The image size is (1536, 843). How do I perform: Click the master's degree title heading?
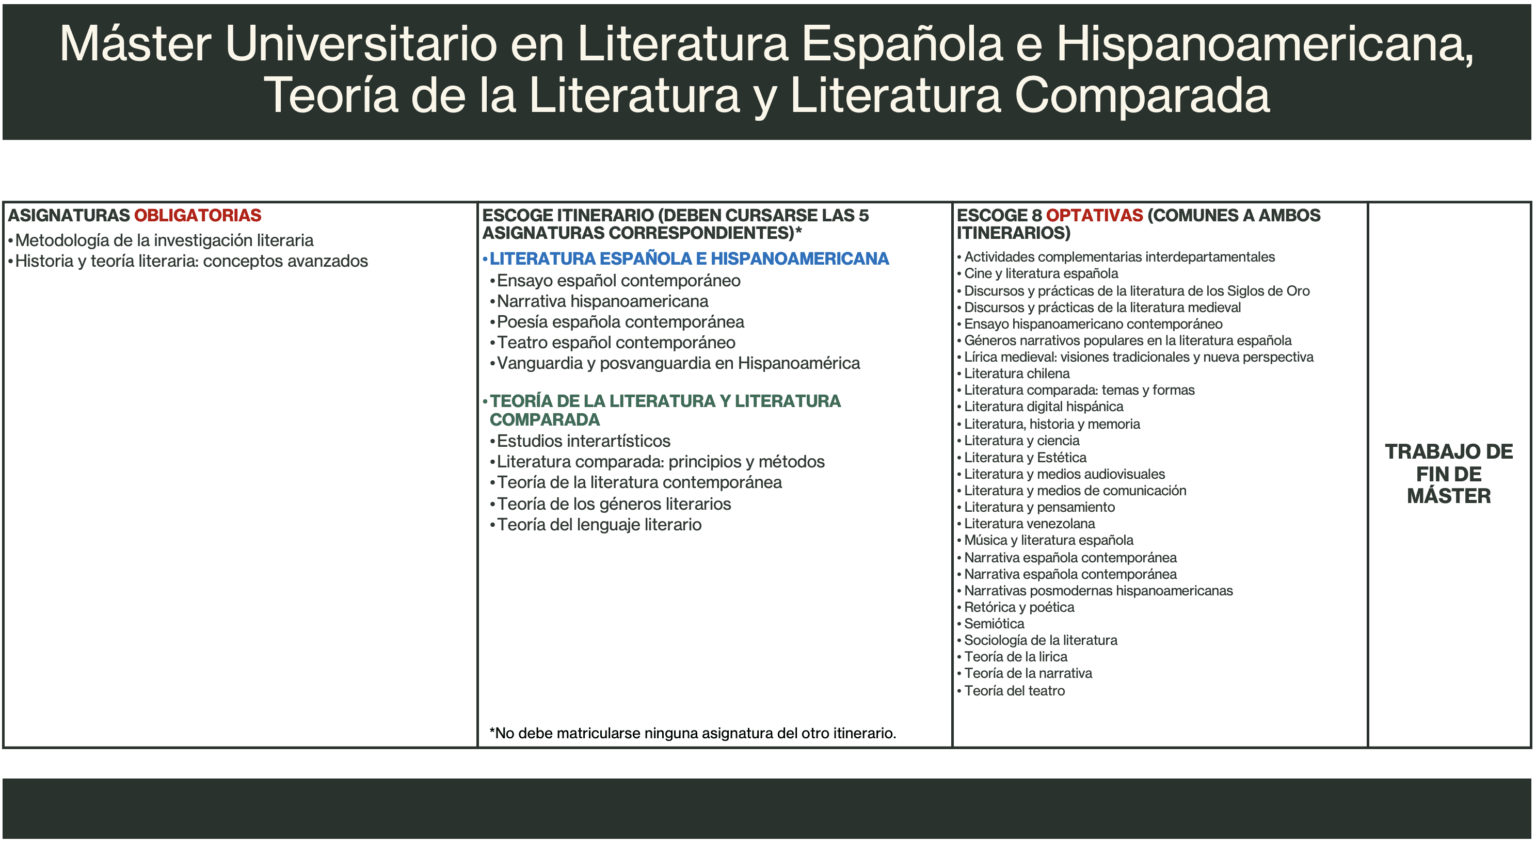click(x=767, y=70)
